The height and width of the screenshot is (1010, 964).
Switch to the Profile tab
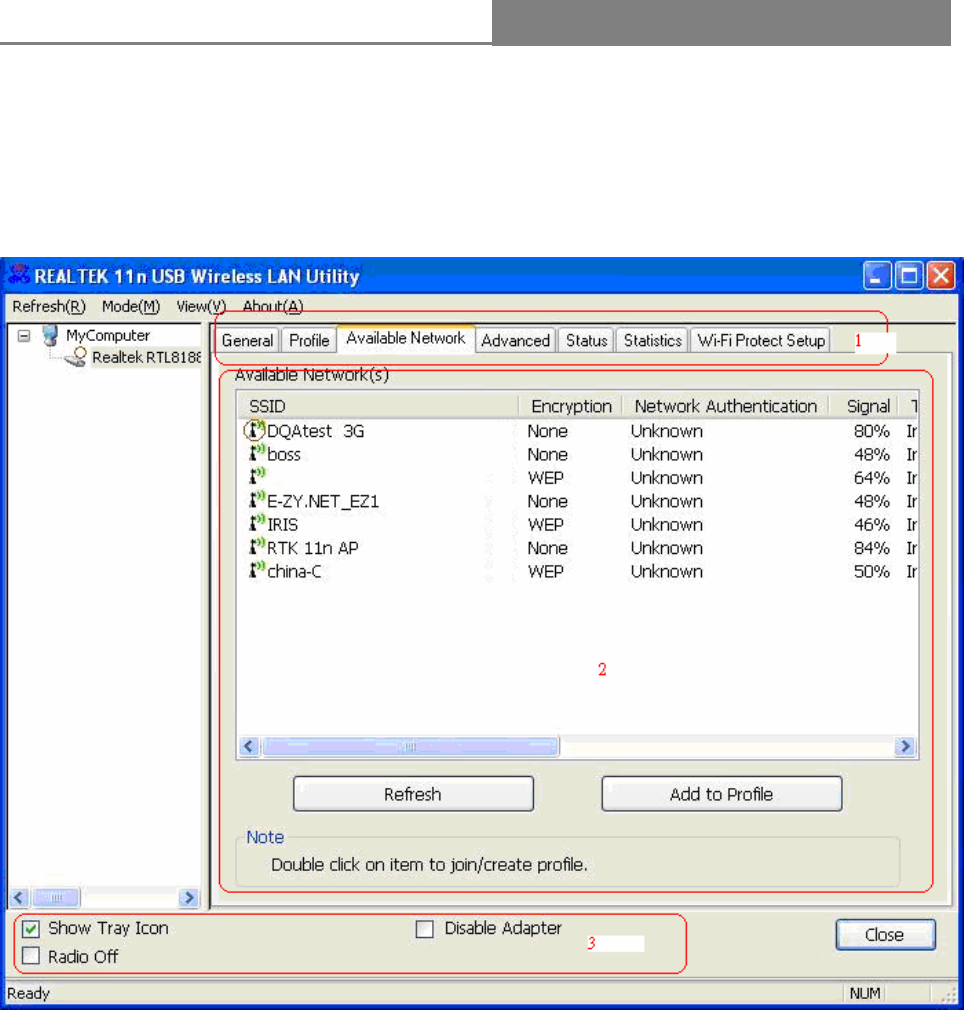[x=309, y=340]
